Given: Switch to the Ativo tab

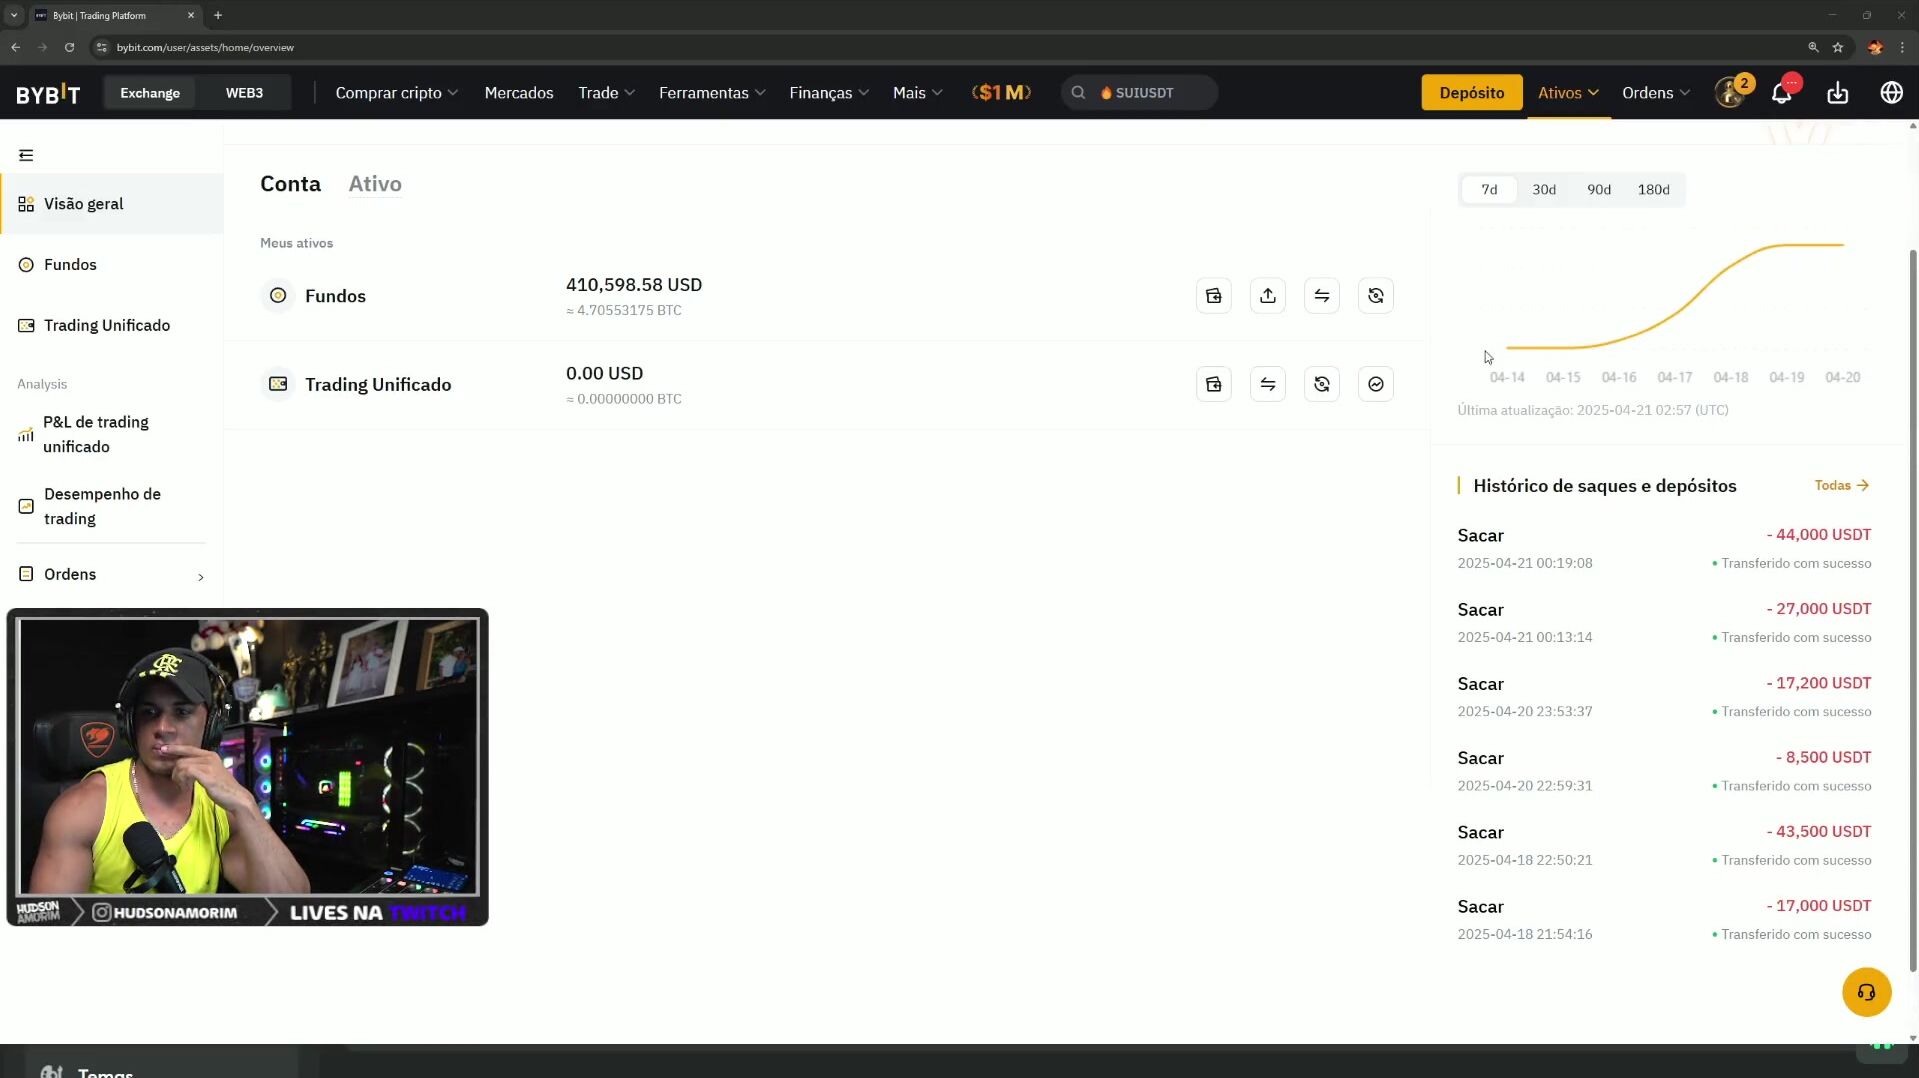Looking at the screenshot, I should click(x=375, y=184).
